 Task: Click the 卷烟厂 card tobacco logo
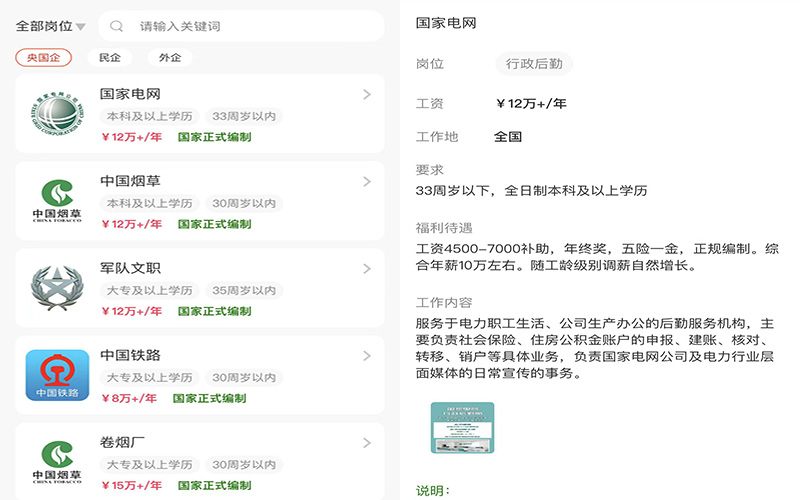(x=57, y=462)
